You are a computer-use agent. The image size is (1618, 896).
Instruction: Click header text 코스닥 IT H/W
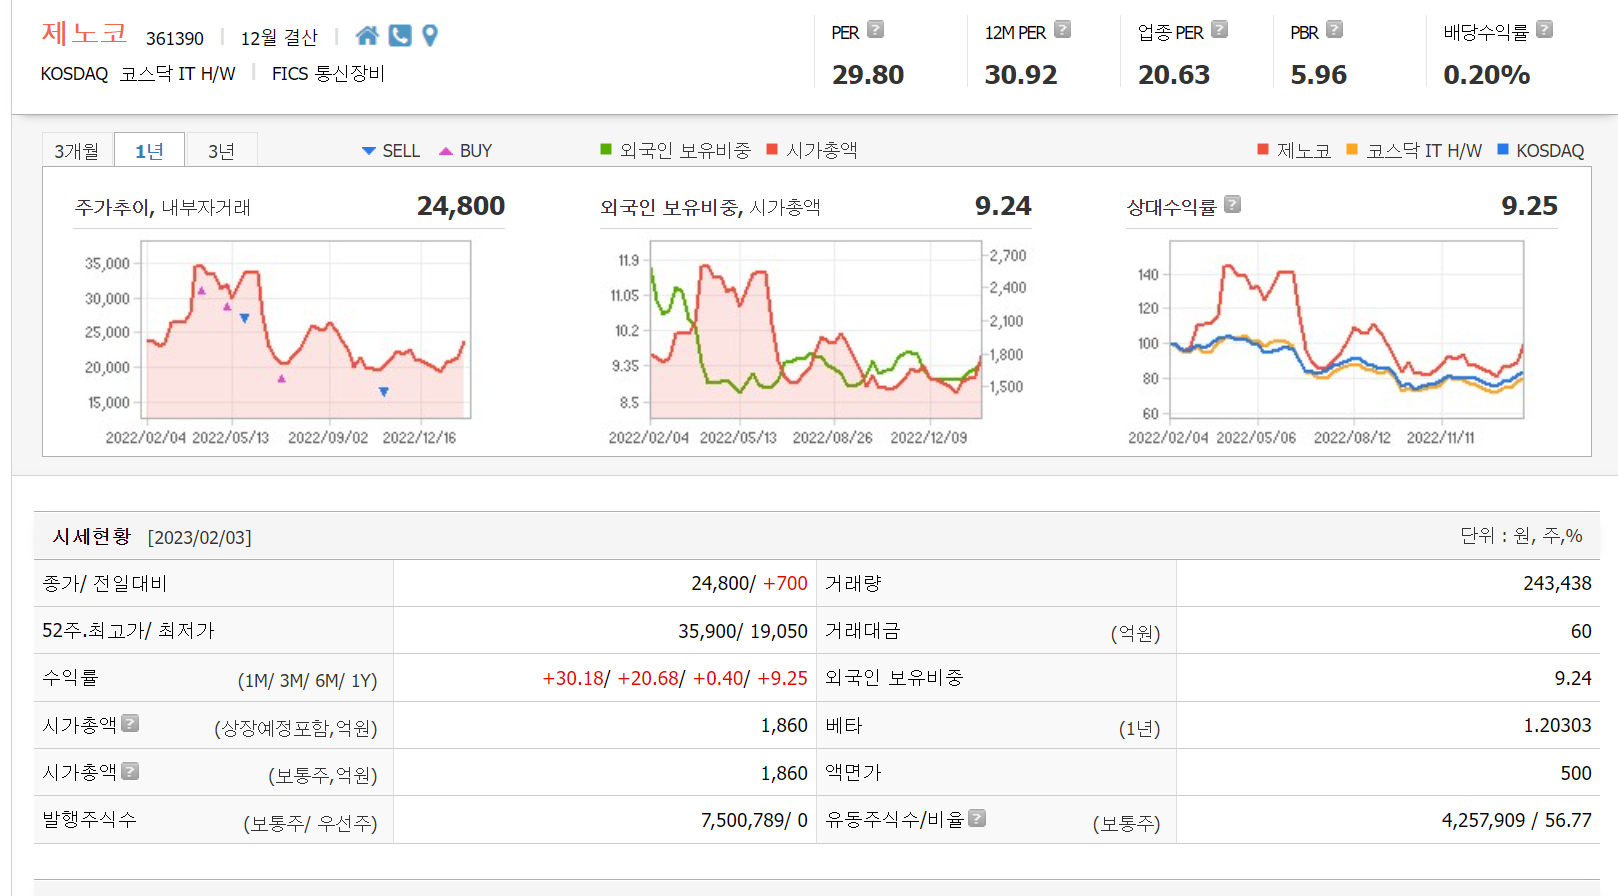click(178, 74)
